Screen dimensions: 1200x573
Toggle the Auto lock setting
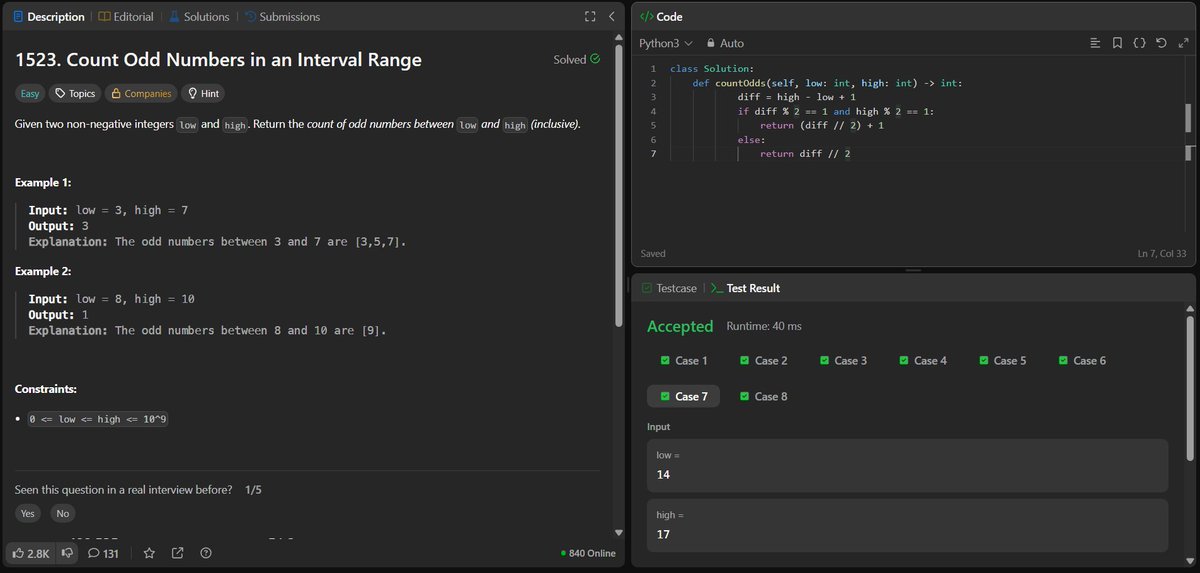pyautogui.click(x=725, y=43)
